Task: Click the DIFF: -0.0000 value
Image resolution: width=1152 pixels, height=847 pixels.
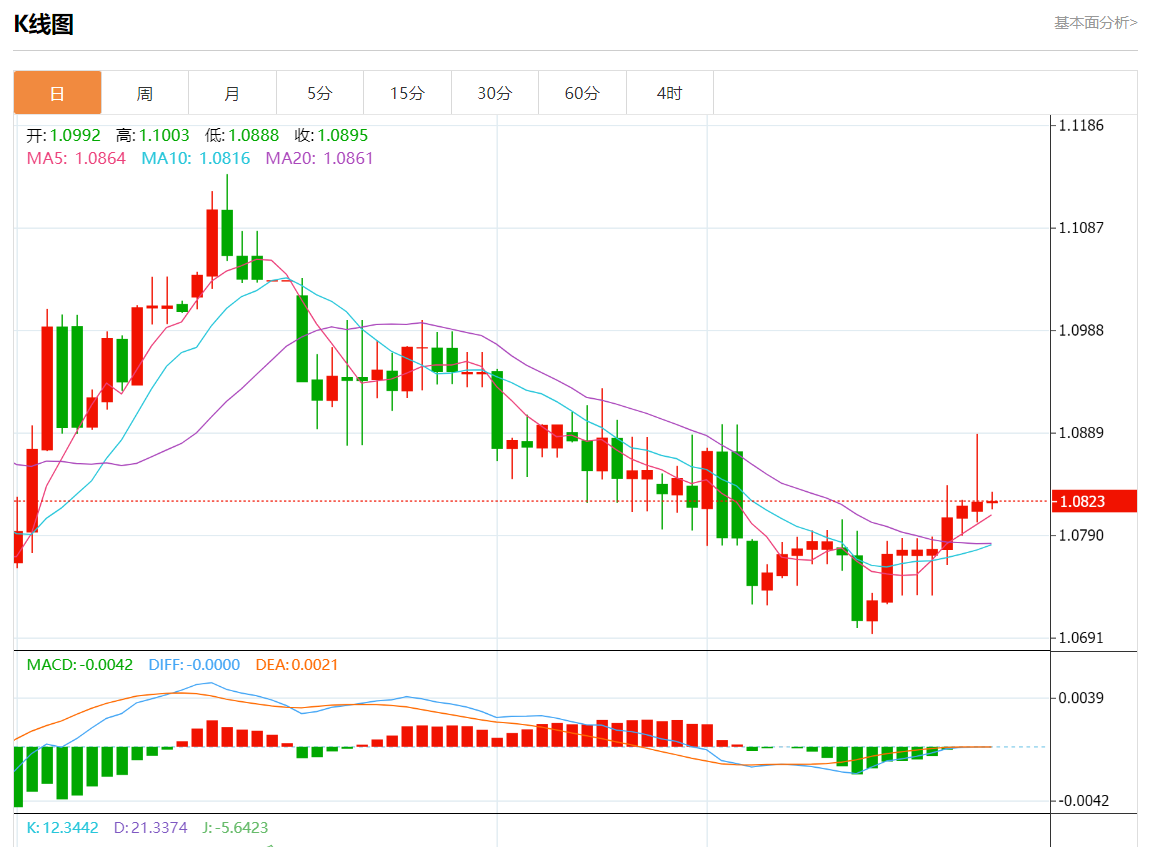Action: (x=194, y=665)
